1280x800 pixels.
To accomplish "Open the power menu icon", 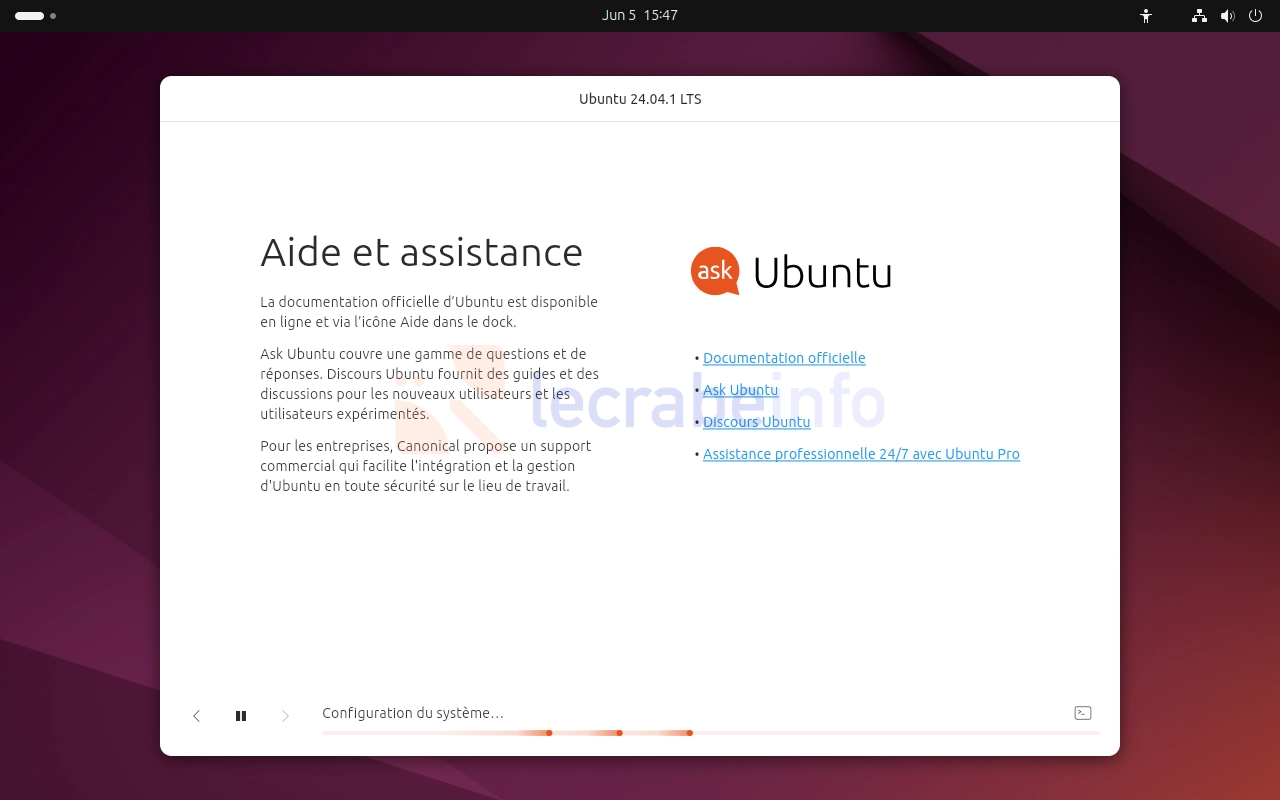I will (1256, 16).
